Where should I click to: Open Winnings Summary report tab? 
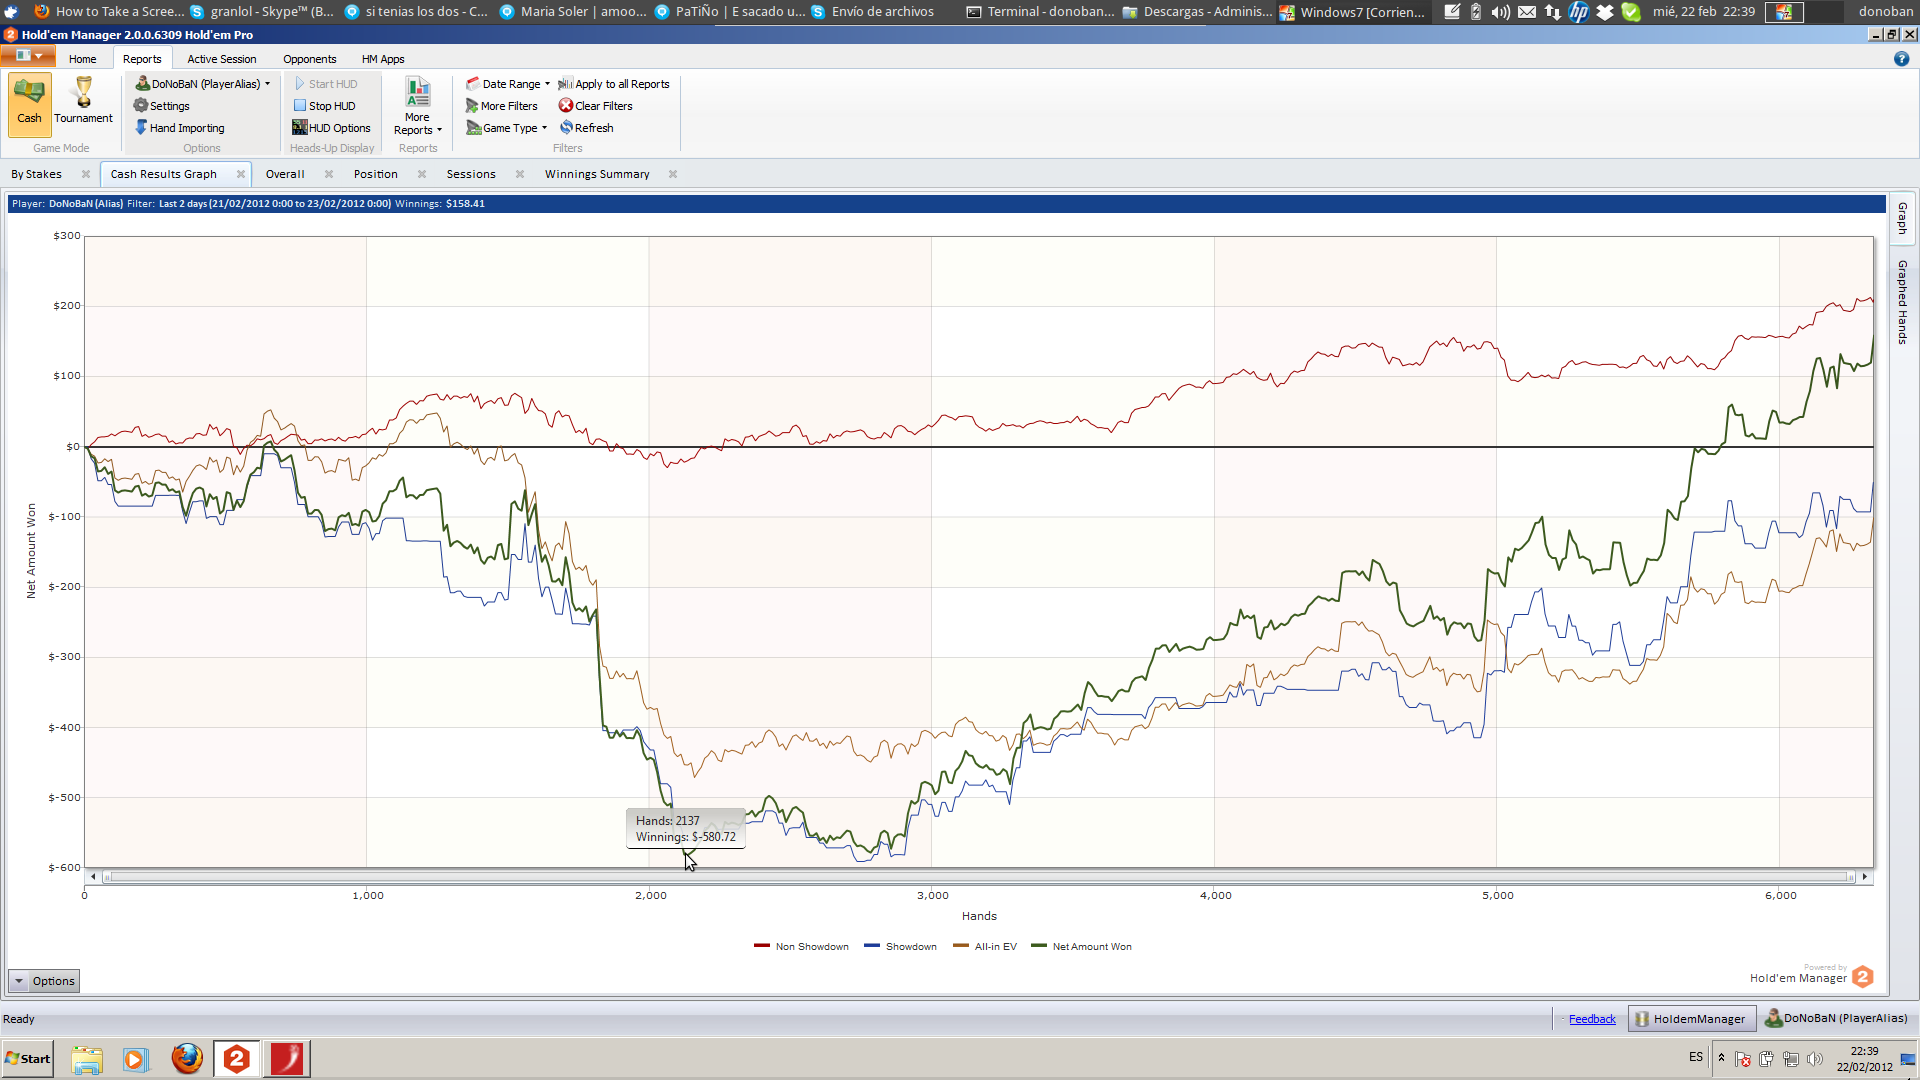pos(597,174)
